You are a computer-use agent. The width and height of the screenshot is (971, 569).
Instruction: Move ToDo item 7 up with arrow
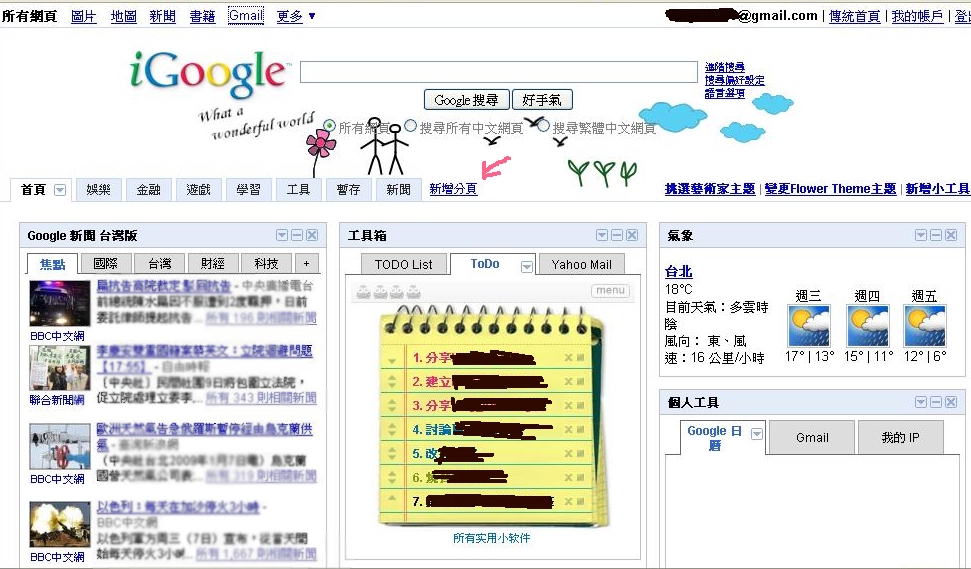tap(392, 498)
